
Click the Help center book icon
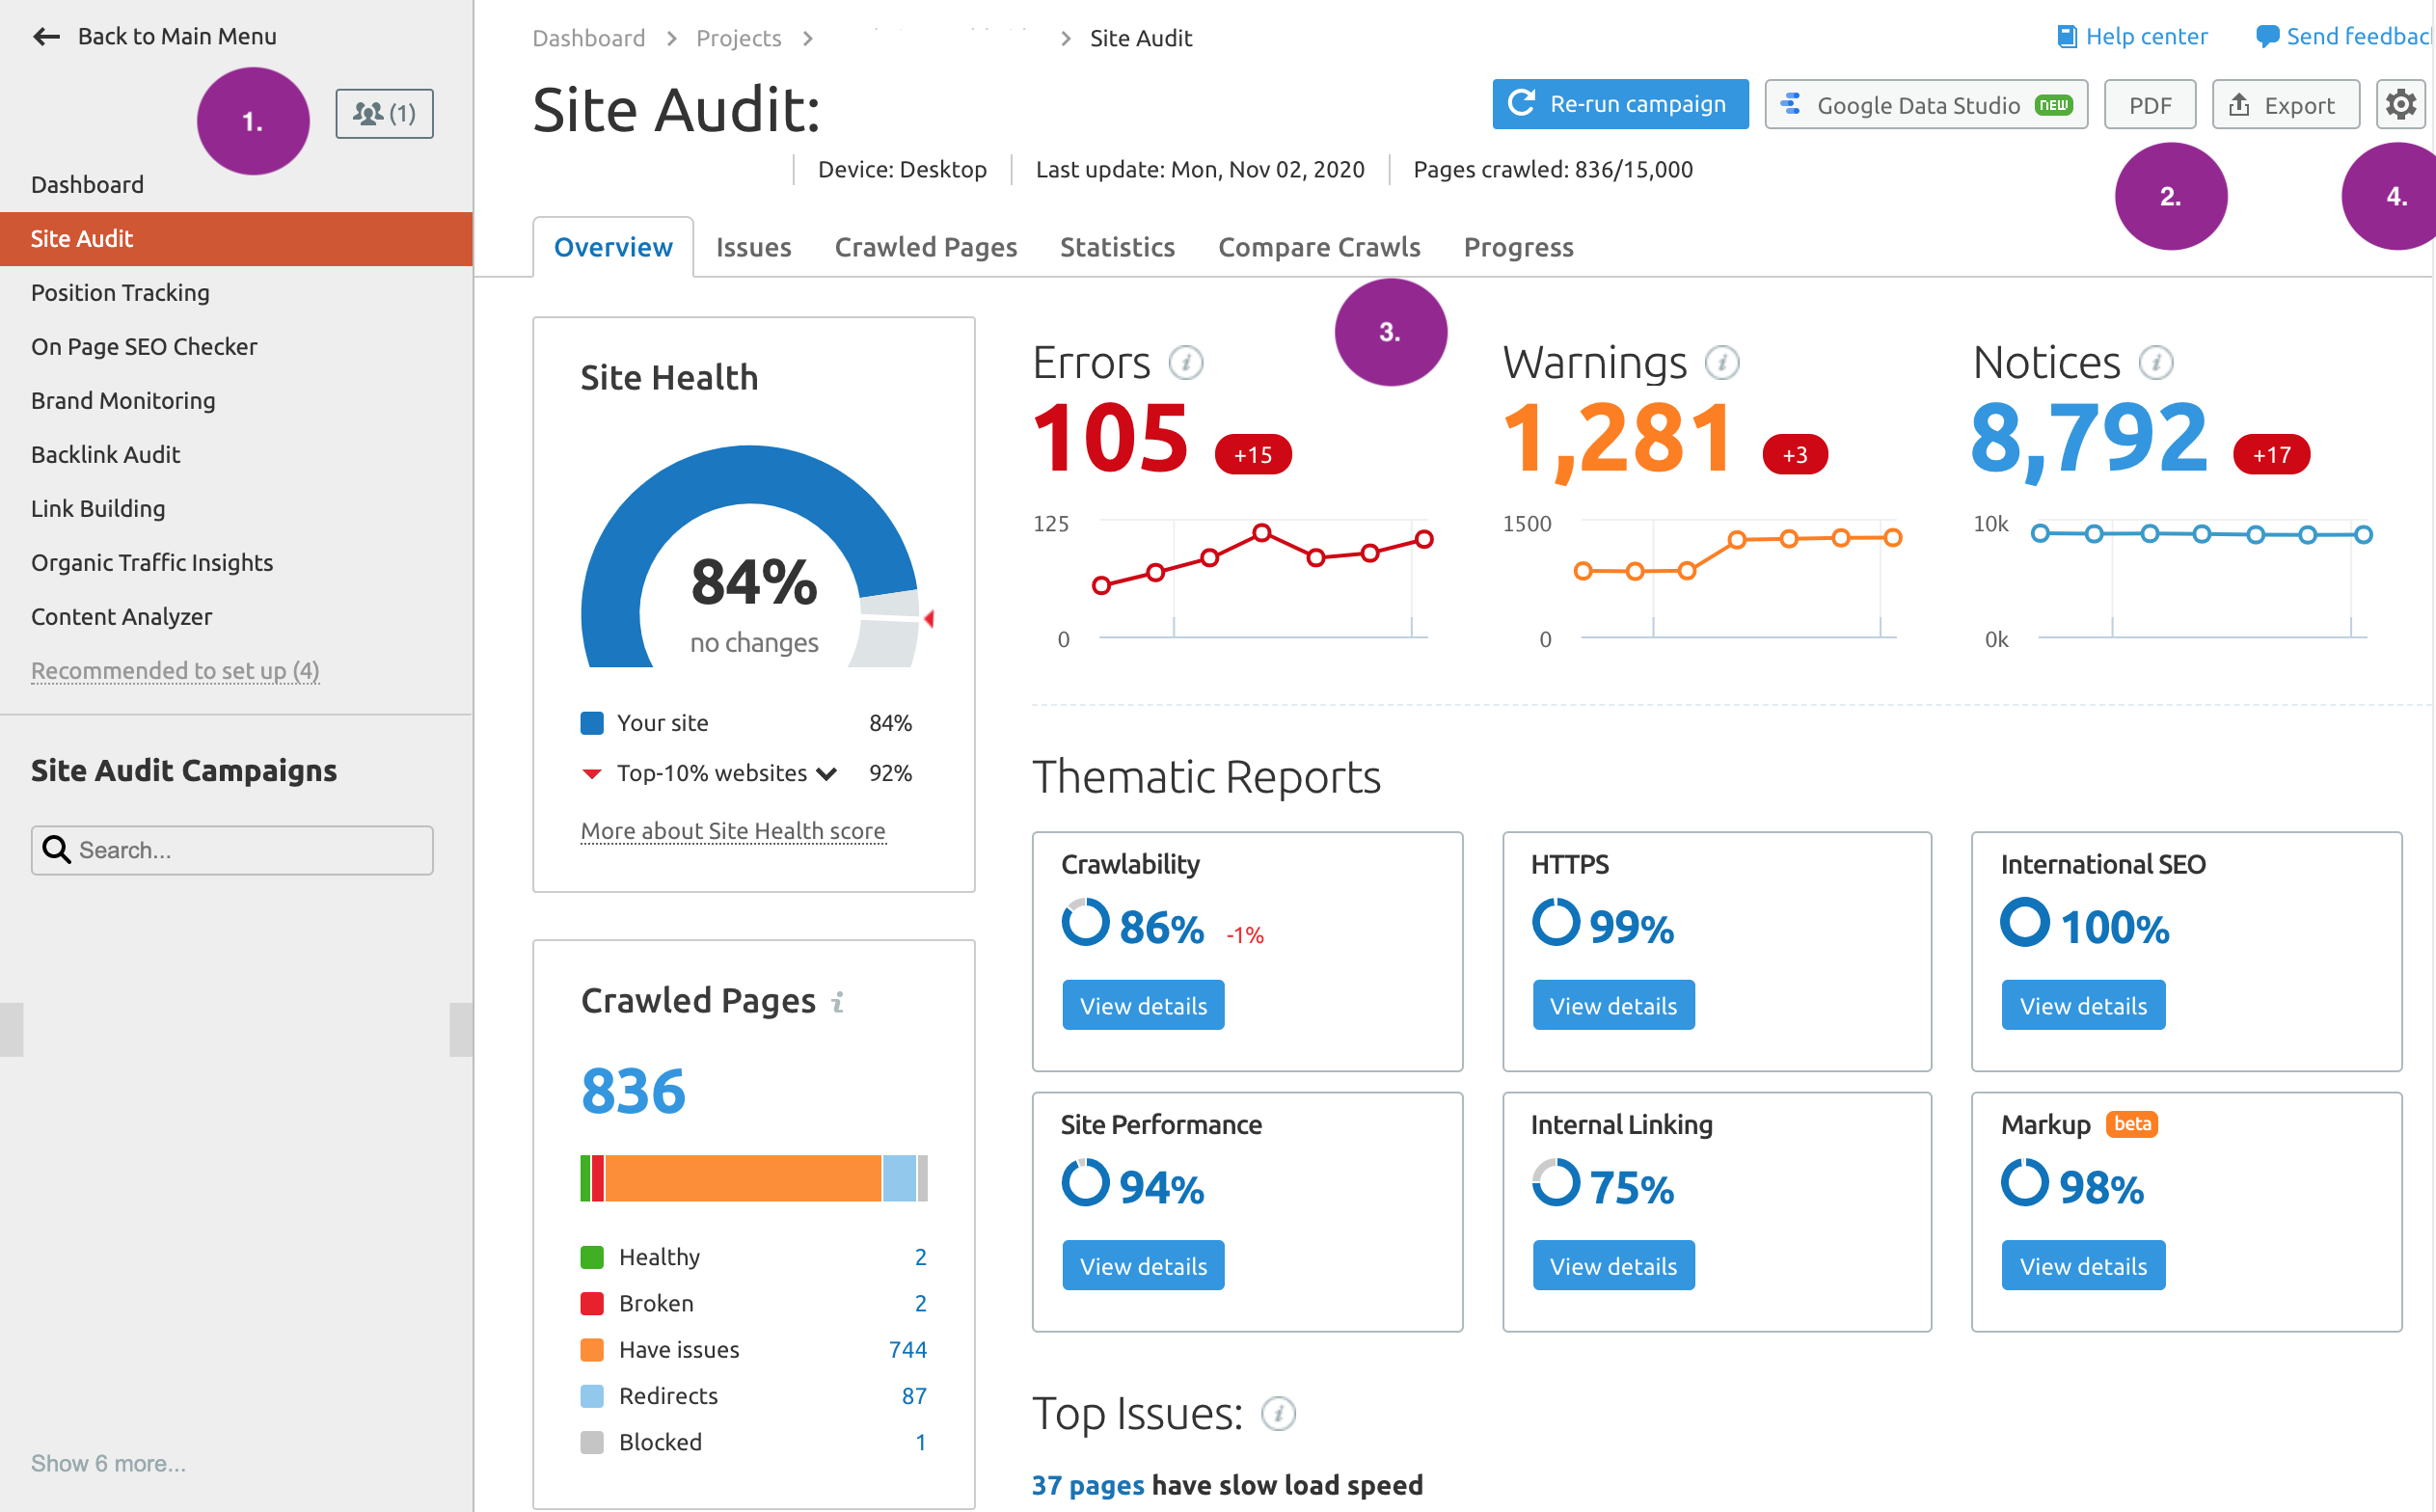(x=2067, y=37)
